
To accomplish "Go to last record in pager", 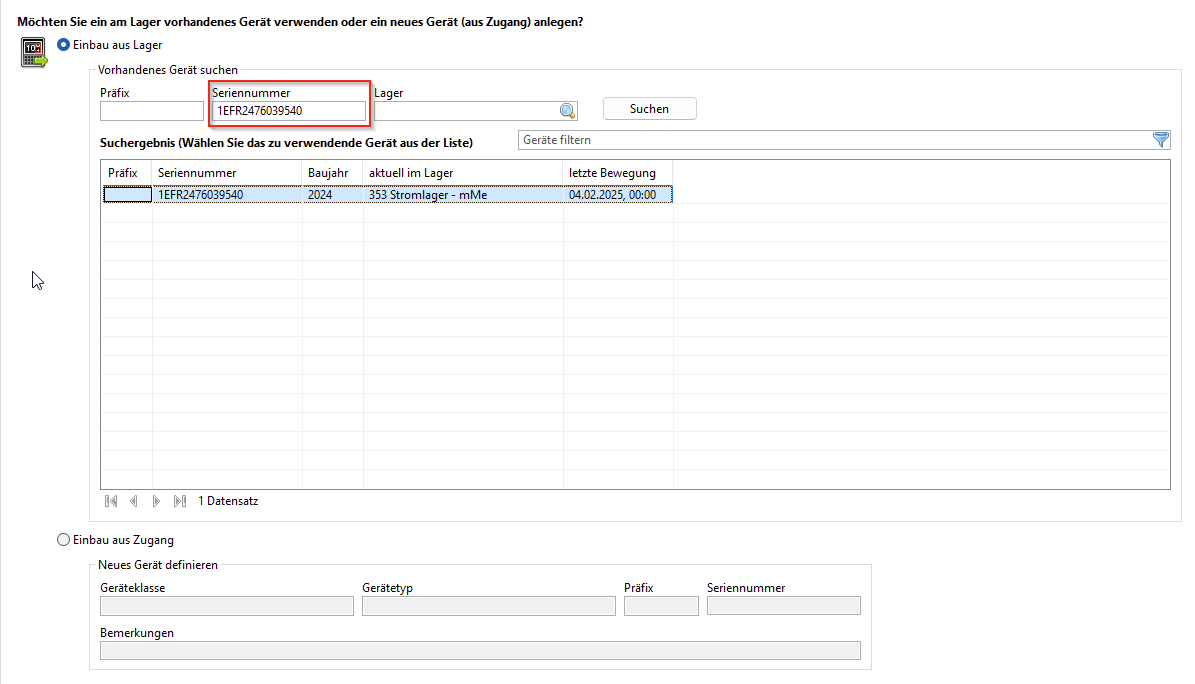I will pyautogui.click(x=179, y=501).
